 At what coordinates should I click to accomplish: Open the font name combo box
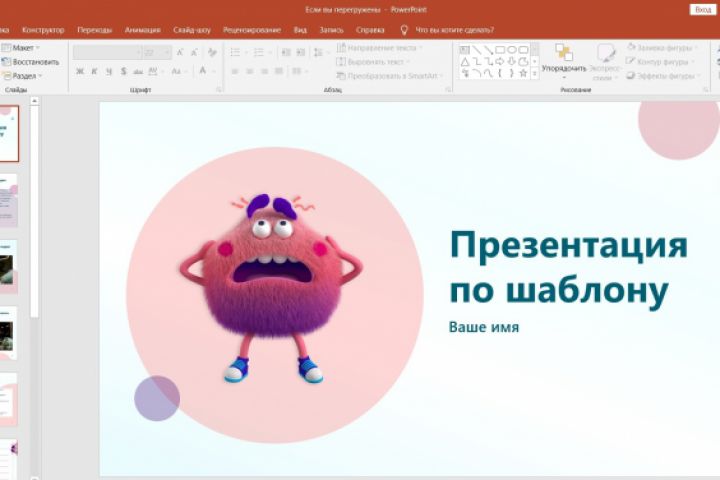pos(107,52)
